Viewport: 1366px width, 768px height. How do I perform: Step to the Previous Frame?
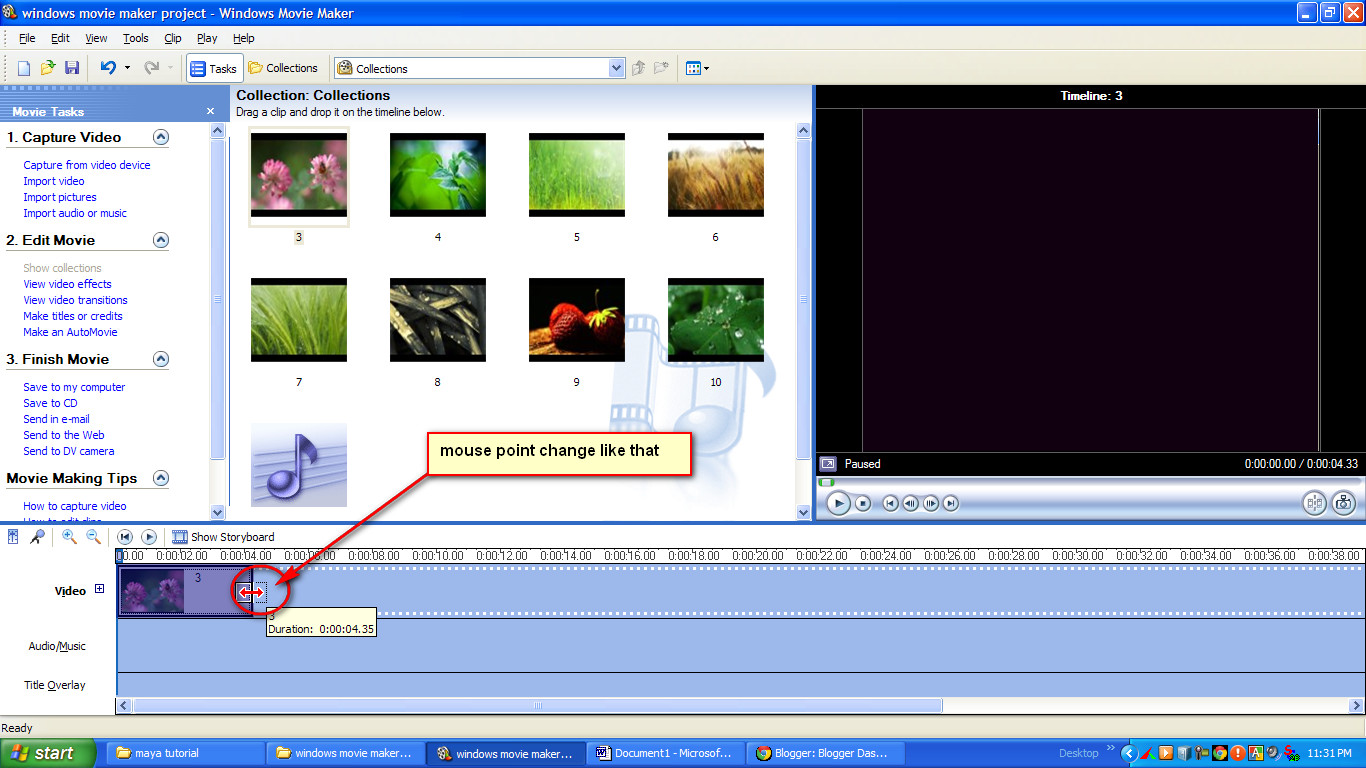pos(910,503)
